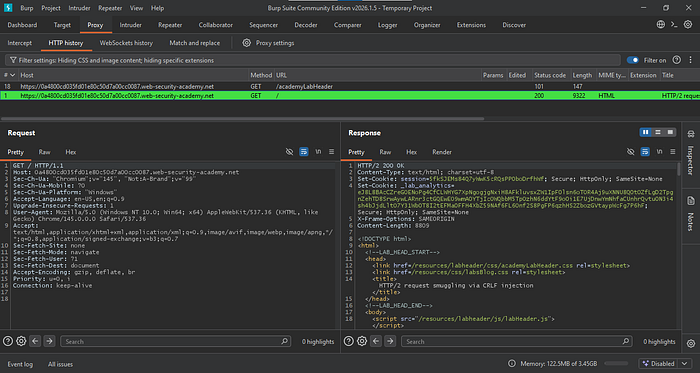Sort by Status code column header
This screenshot has width=700, height=373.
(550, 75)
